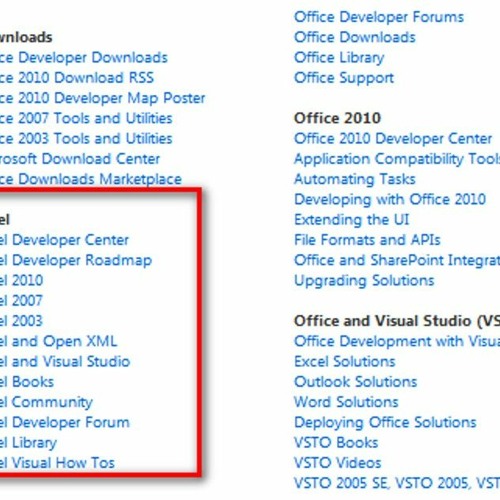Image resolution: width=500 pixels, height=500 pixels.
Task: Click the Excel and Open XML link
Action: point(58,342)
